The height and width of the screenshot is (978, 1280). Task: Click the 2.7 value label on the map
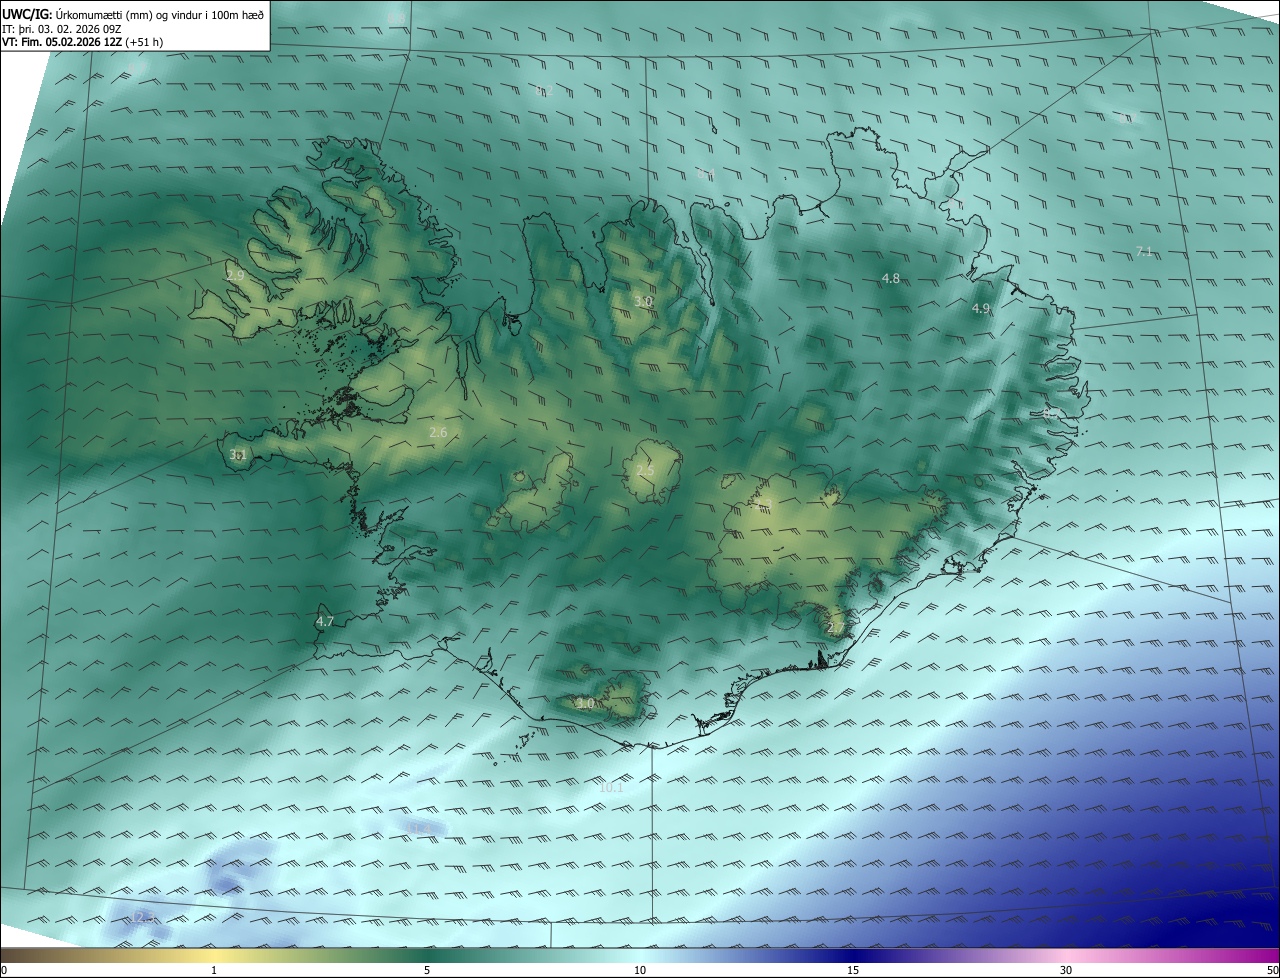click(x=836, y=628)
